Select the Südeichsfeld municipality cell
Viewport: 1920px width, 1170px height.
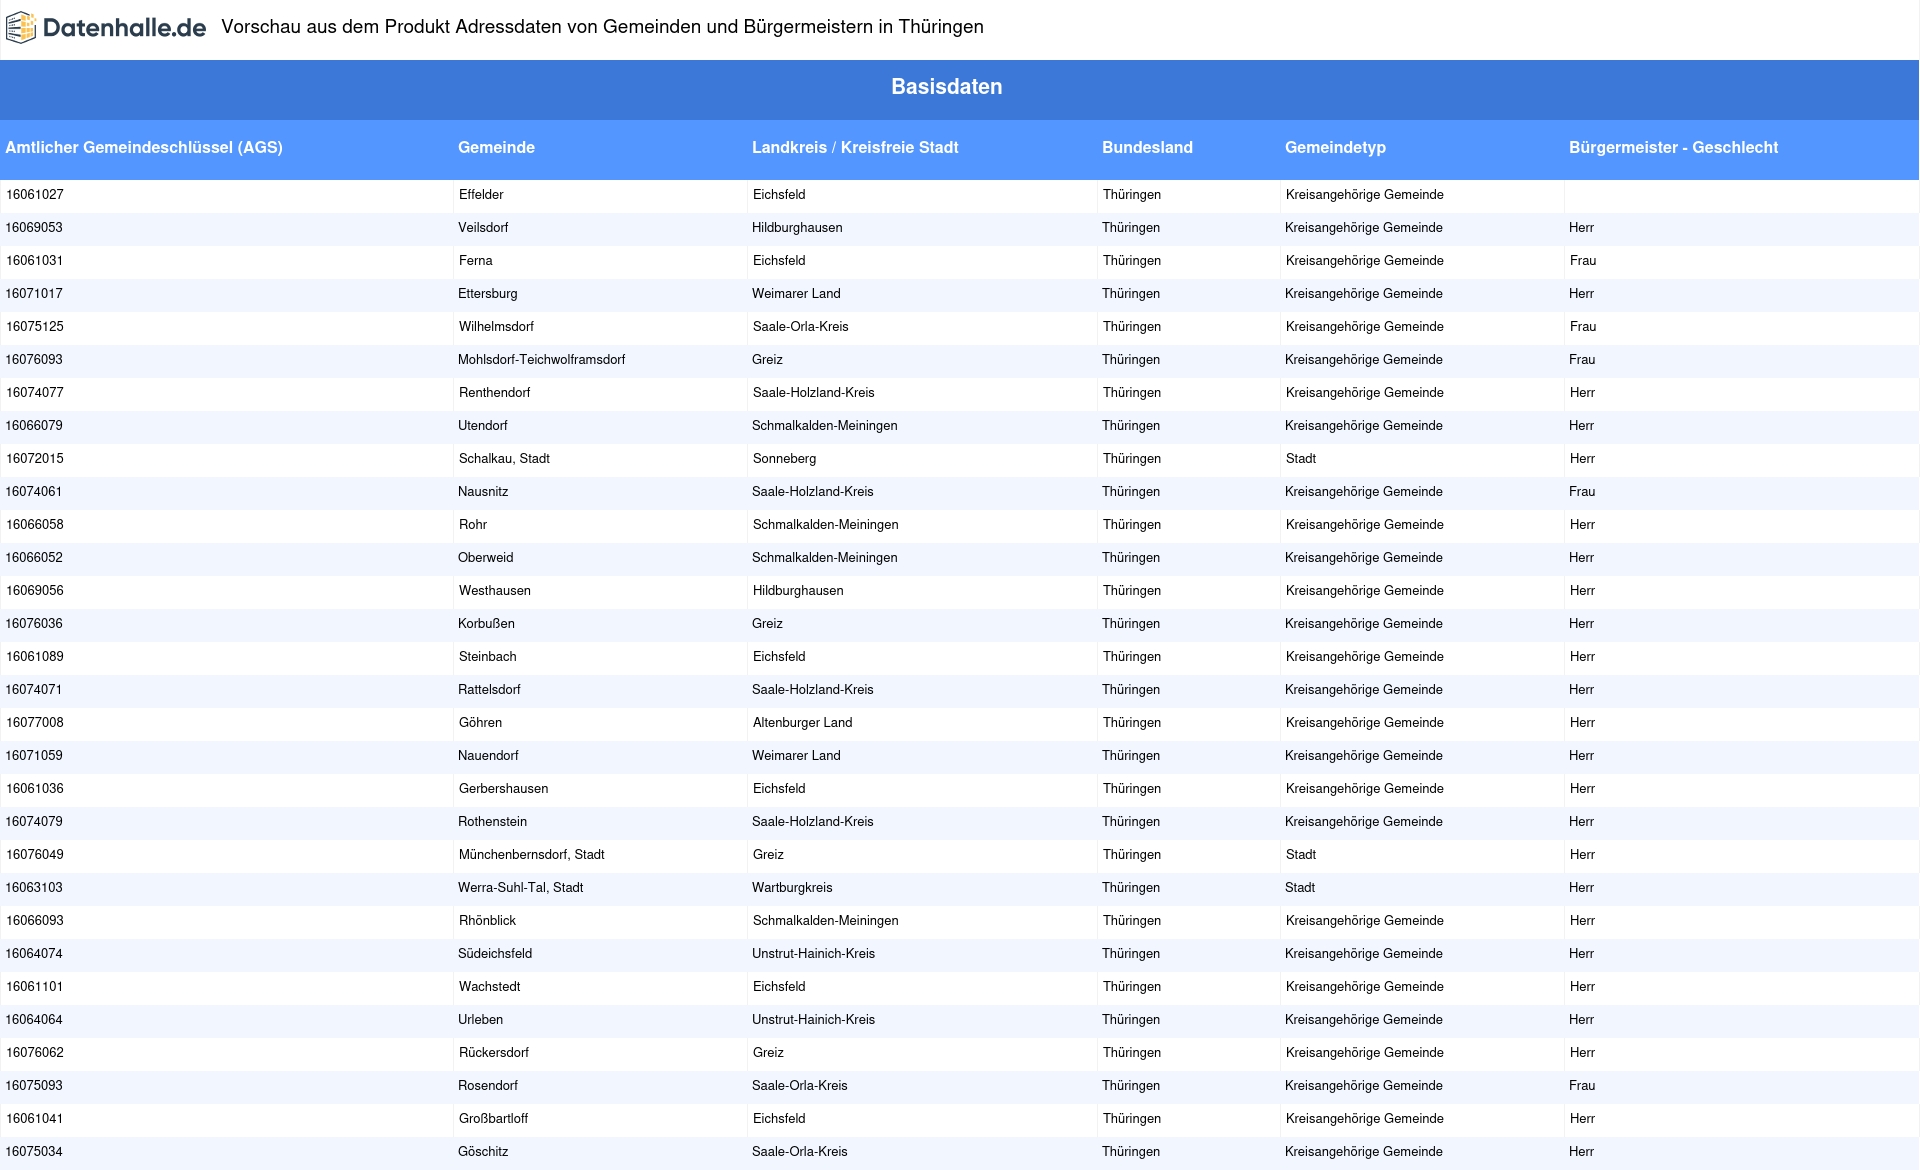coord(495,954)
